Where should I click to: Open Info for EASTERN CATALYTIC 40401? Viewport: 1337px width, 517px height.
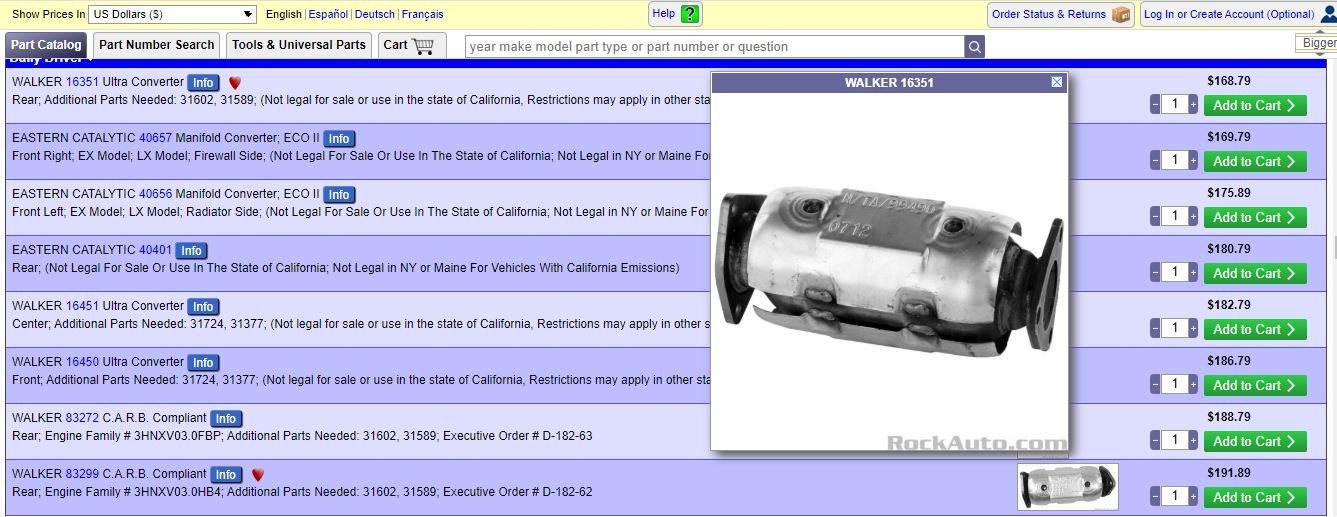click(x=191, y=251)
